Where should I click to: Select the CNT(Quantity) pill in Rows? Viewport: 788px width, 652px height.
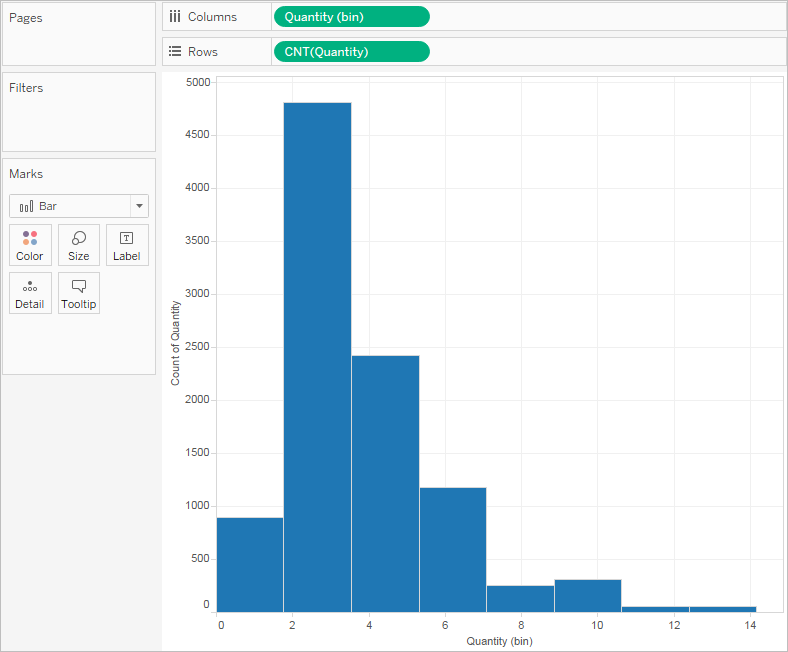coord(352,52)
